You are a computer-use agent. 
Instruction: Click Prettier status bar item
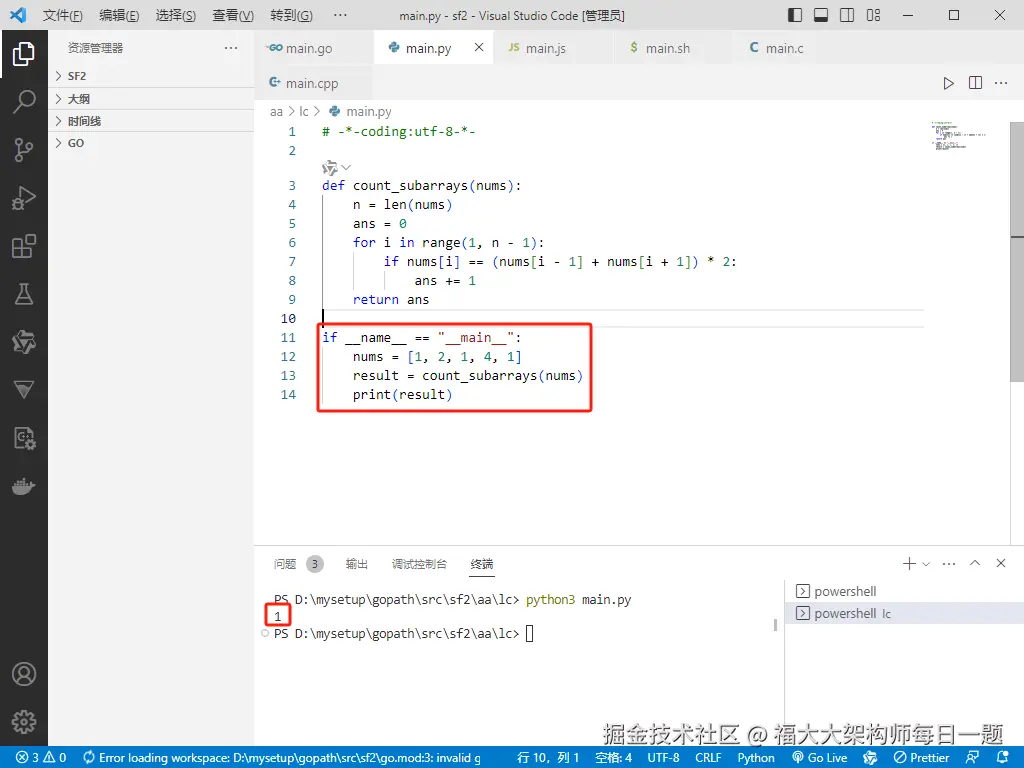coord(921,758)
